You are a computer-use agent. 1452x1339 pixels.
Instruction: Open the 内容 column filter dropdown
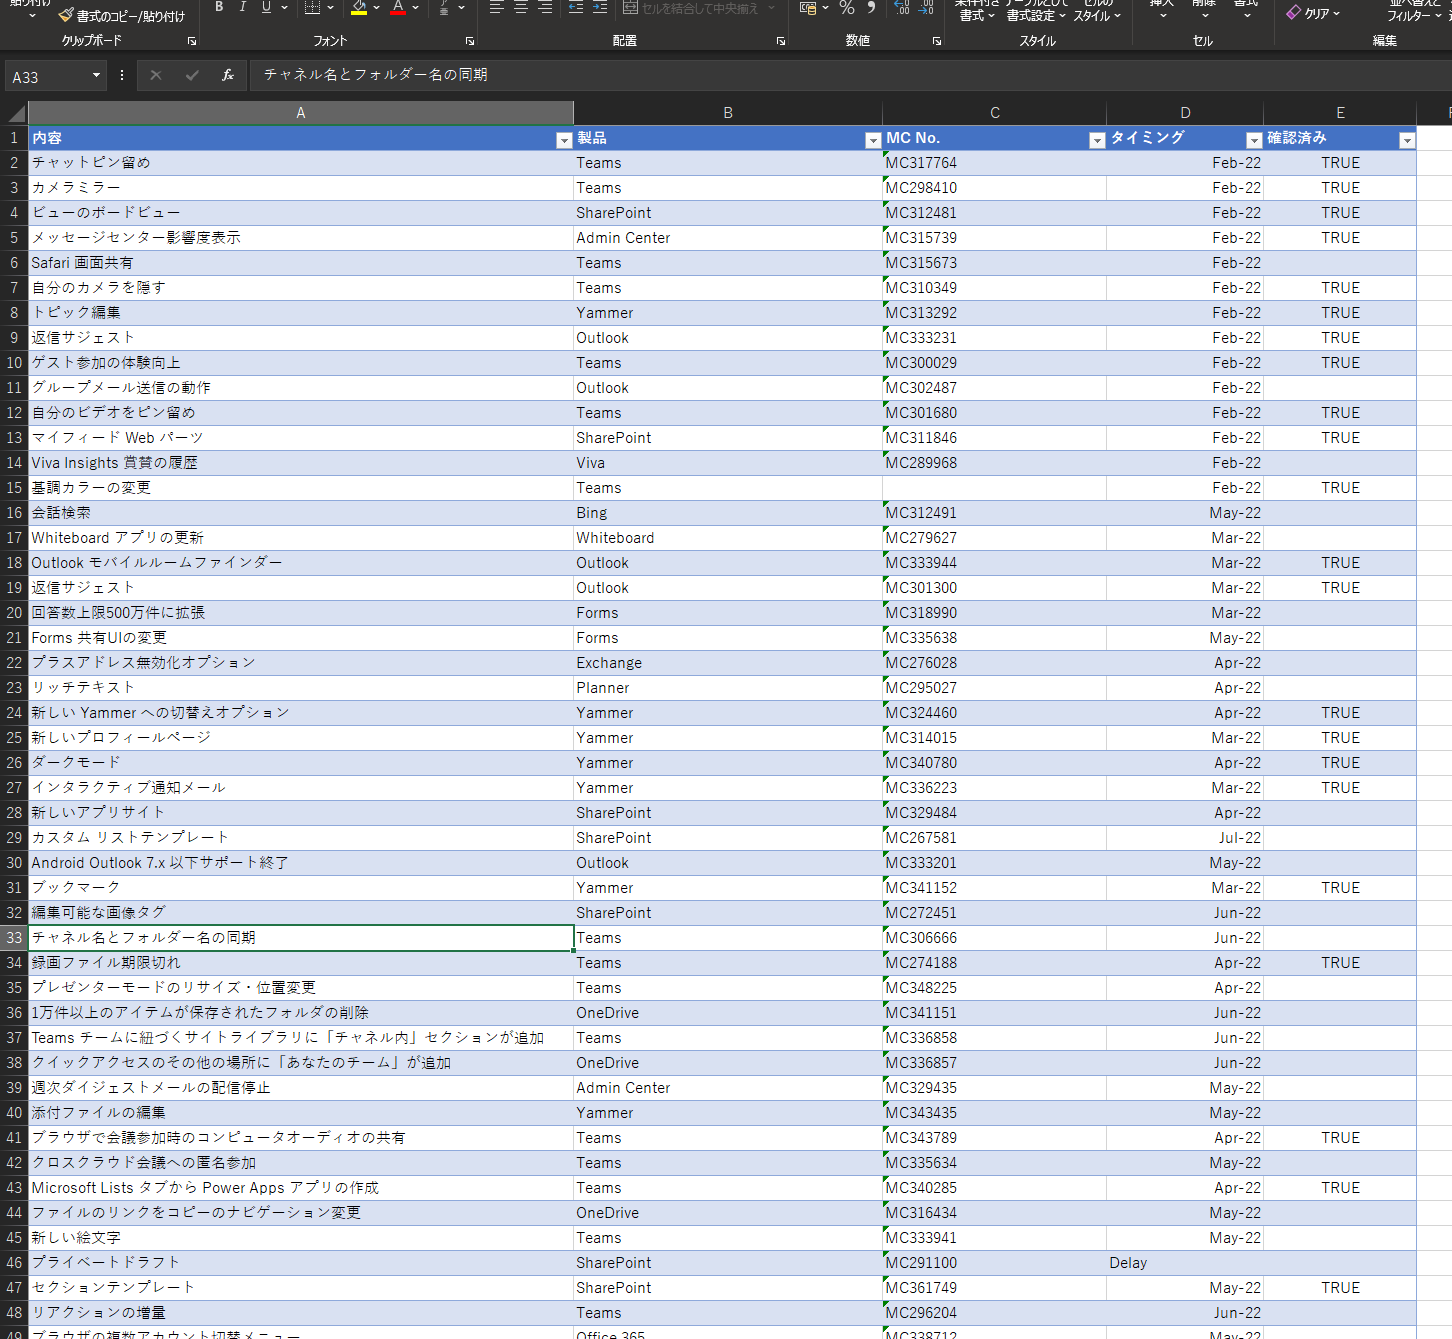(x=564, y=140)
